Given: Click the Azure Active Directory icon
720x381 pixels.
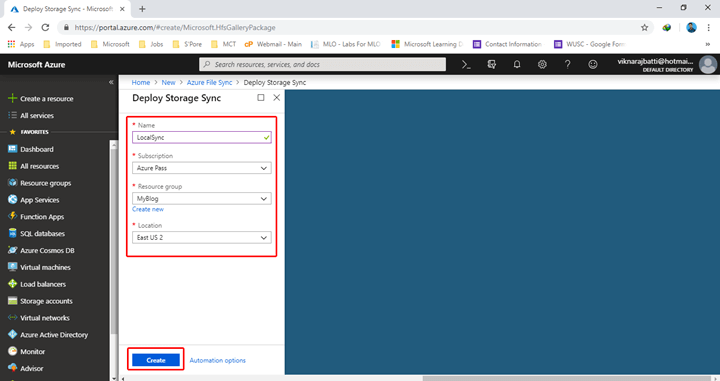Looking at the screenshot, I should point(12,335).
